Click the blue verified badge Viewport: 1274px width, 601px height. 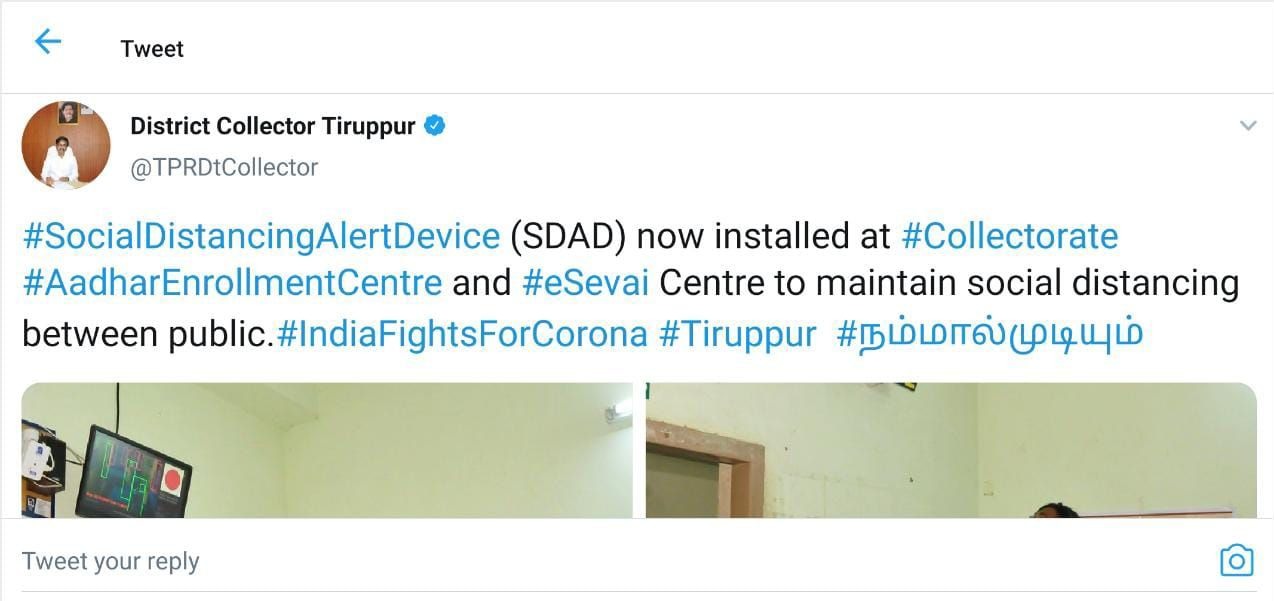pos(435,126)
